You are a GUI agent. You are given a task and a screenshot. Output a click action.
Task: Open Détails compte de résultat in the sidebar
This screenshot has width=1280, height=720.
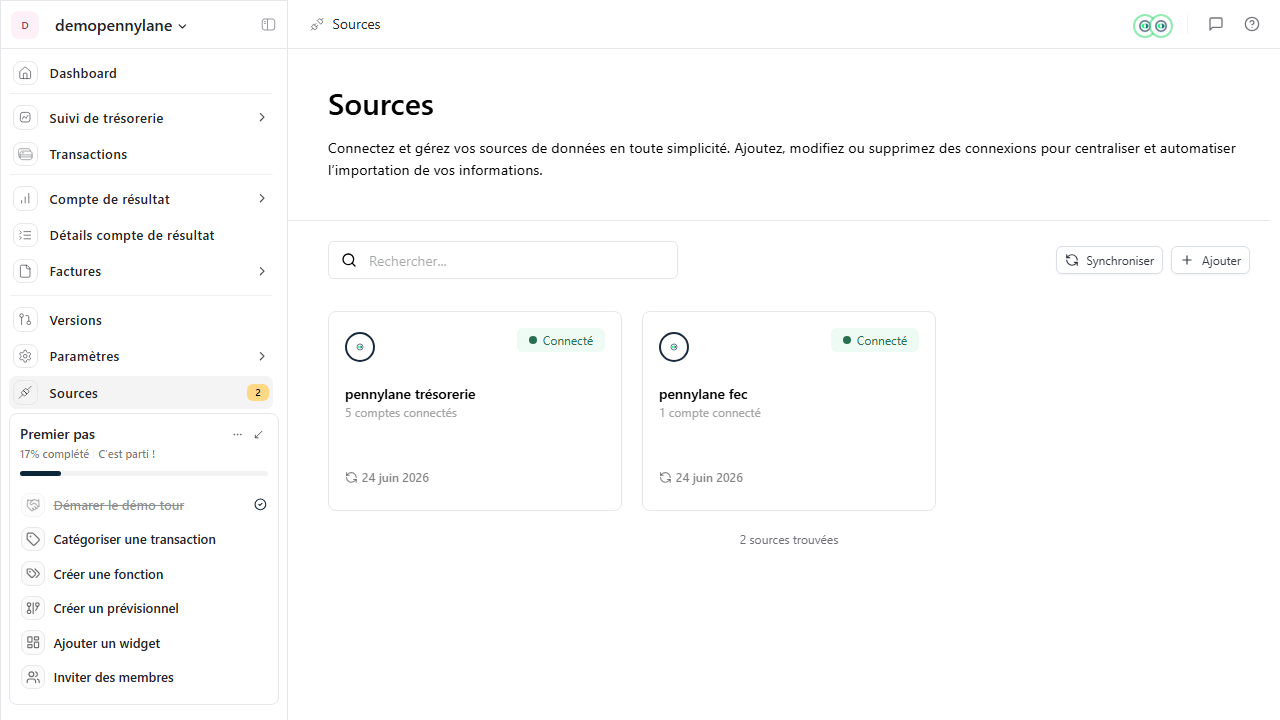[141, 235]
